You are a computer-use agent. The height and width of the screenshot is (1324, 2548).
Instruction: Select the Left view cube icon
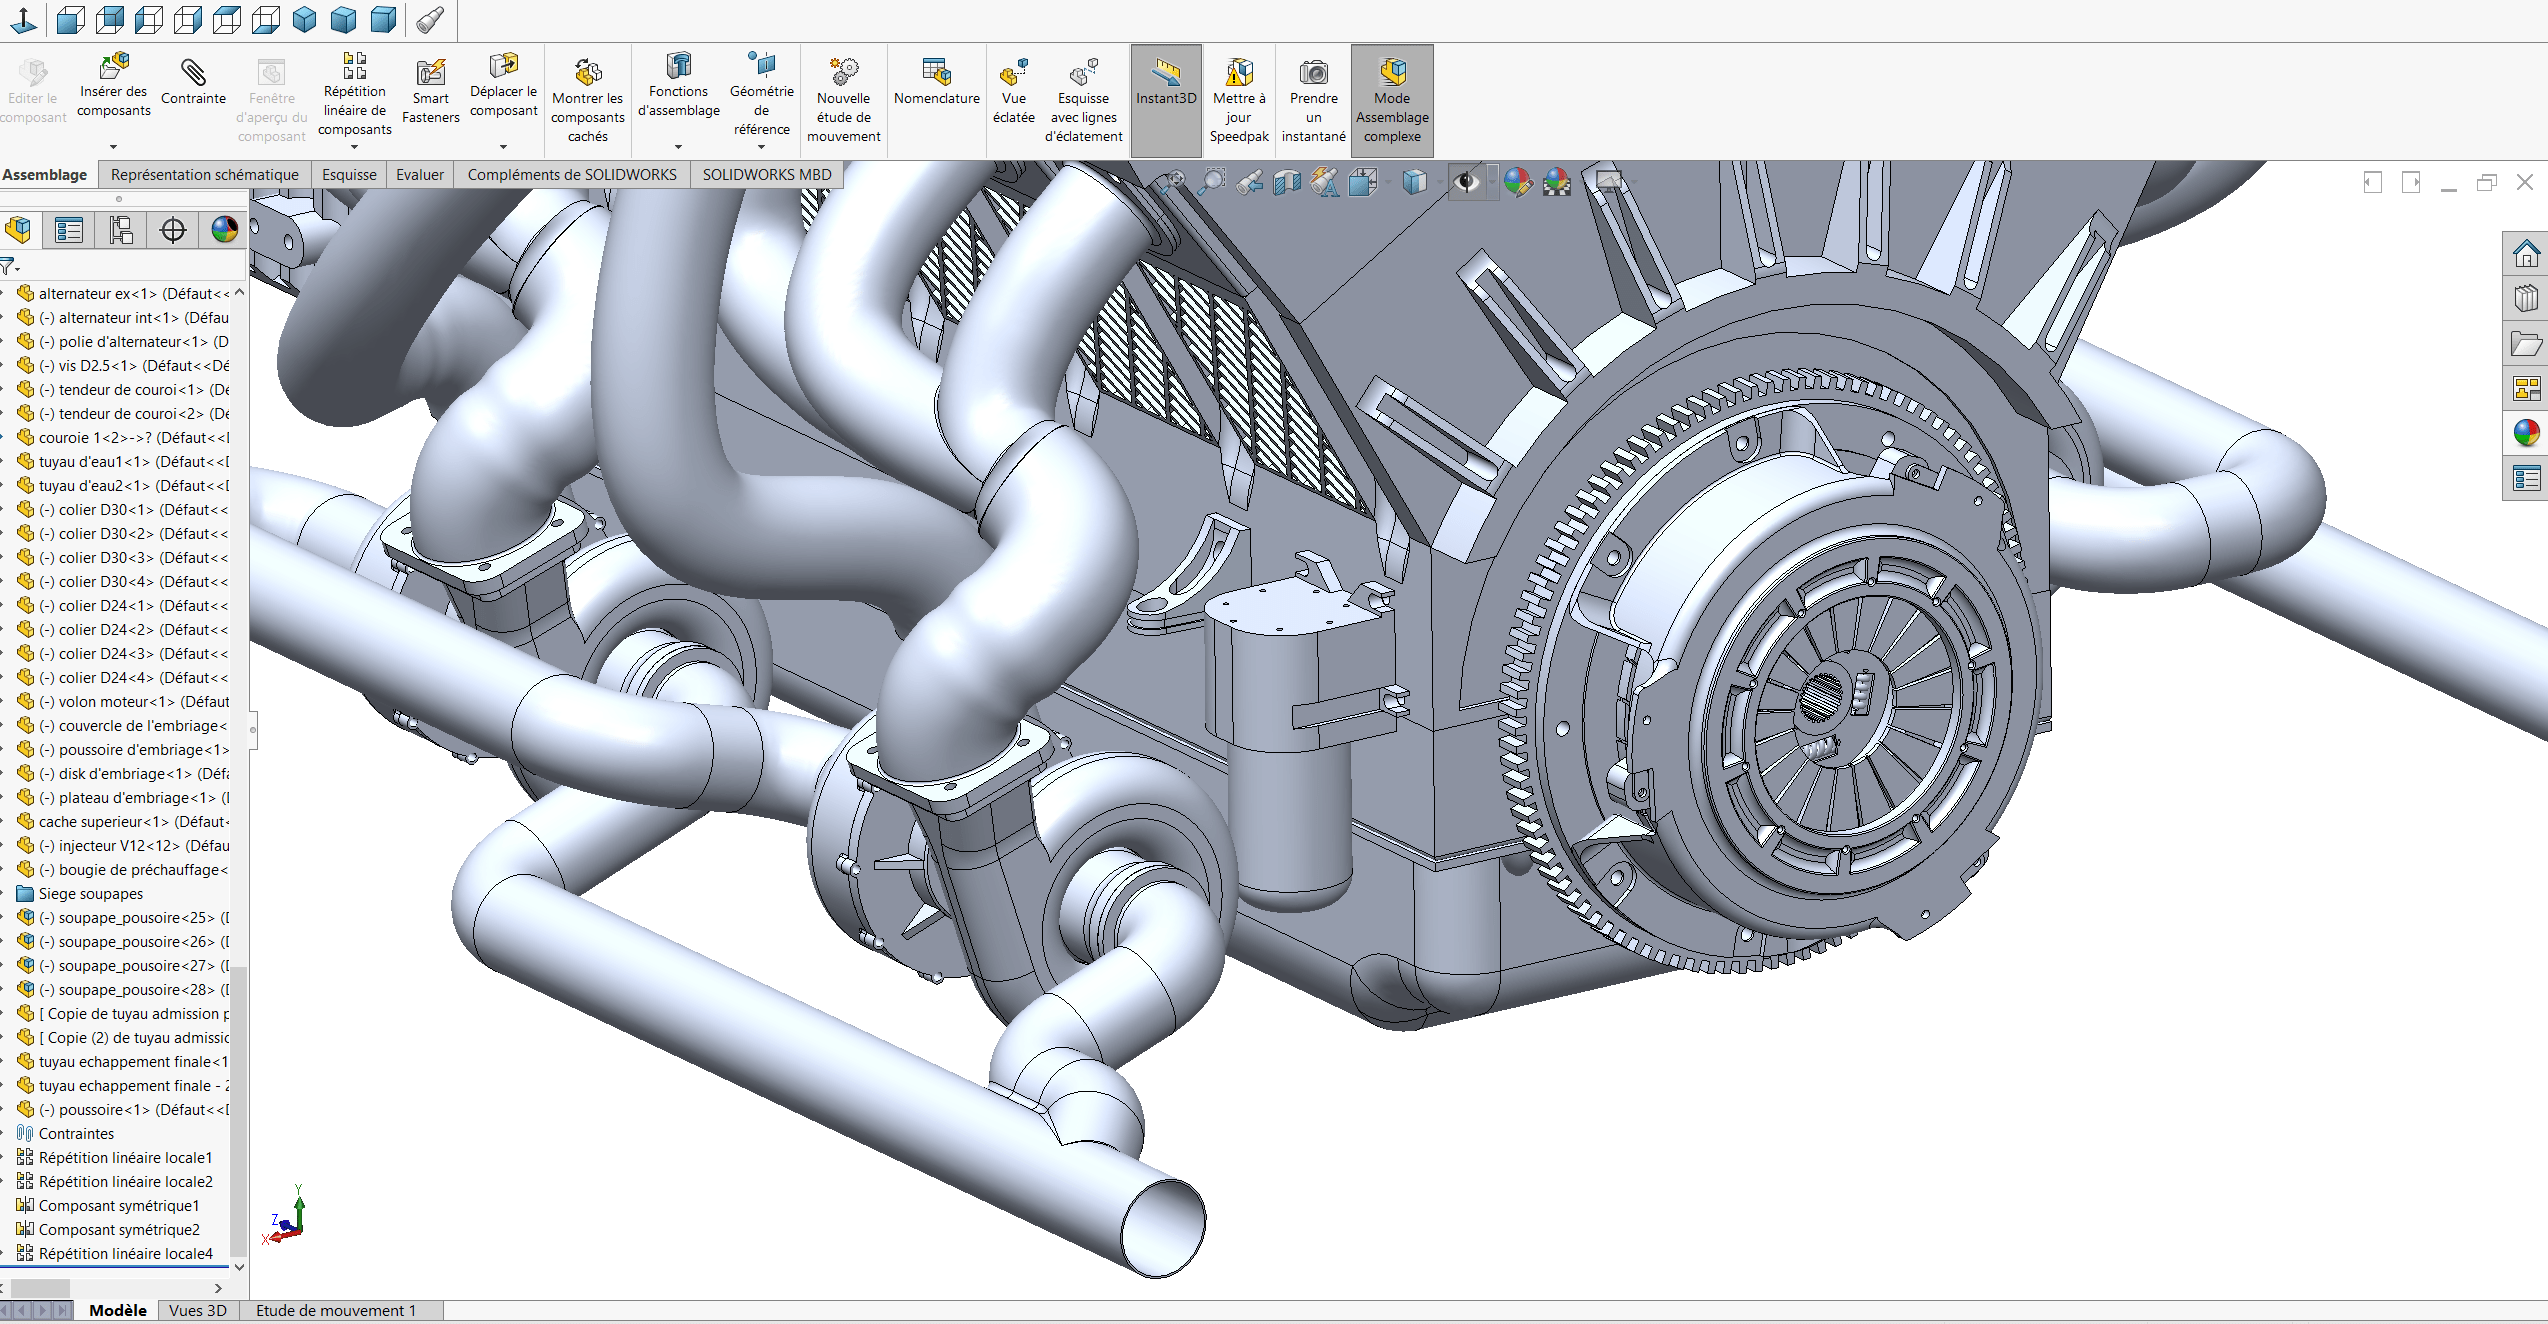click(x=149, y=19)
